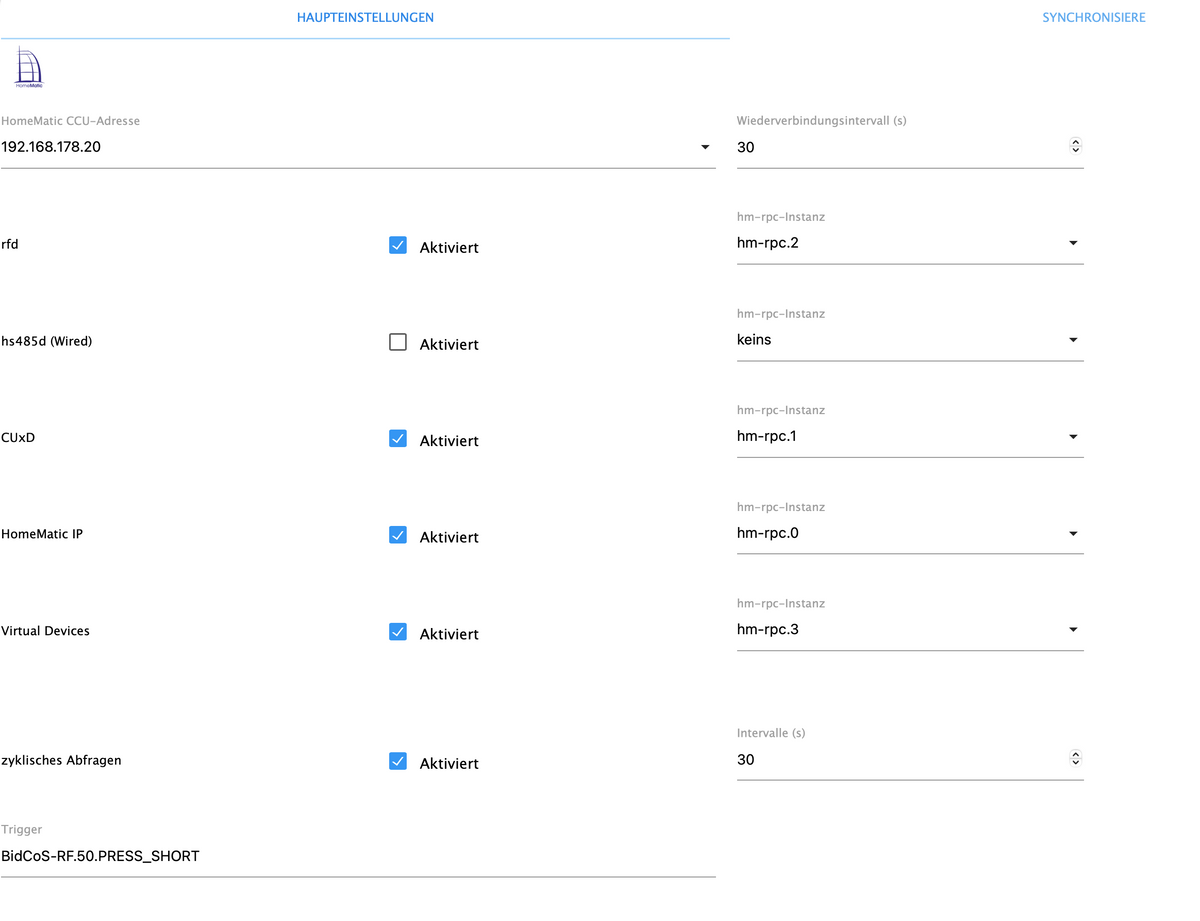
Task: Open the HomeMatic CCU-Adresse dropdown
Action: tap(358, 147)
